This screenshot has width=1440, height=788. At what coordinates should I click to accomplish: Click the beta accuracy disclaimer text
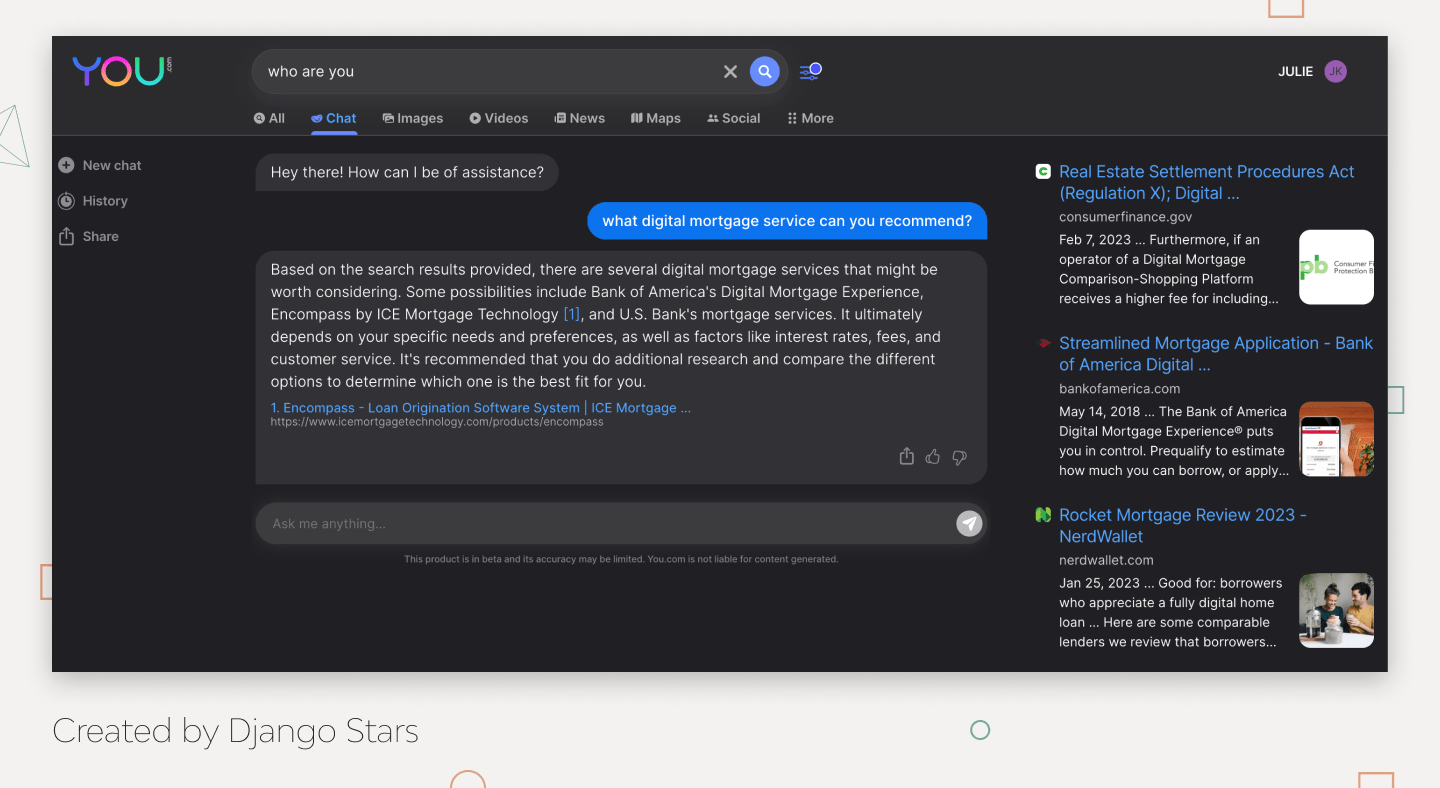621,559
